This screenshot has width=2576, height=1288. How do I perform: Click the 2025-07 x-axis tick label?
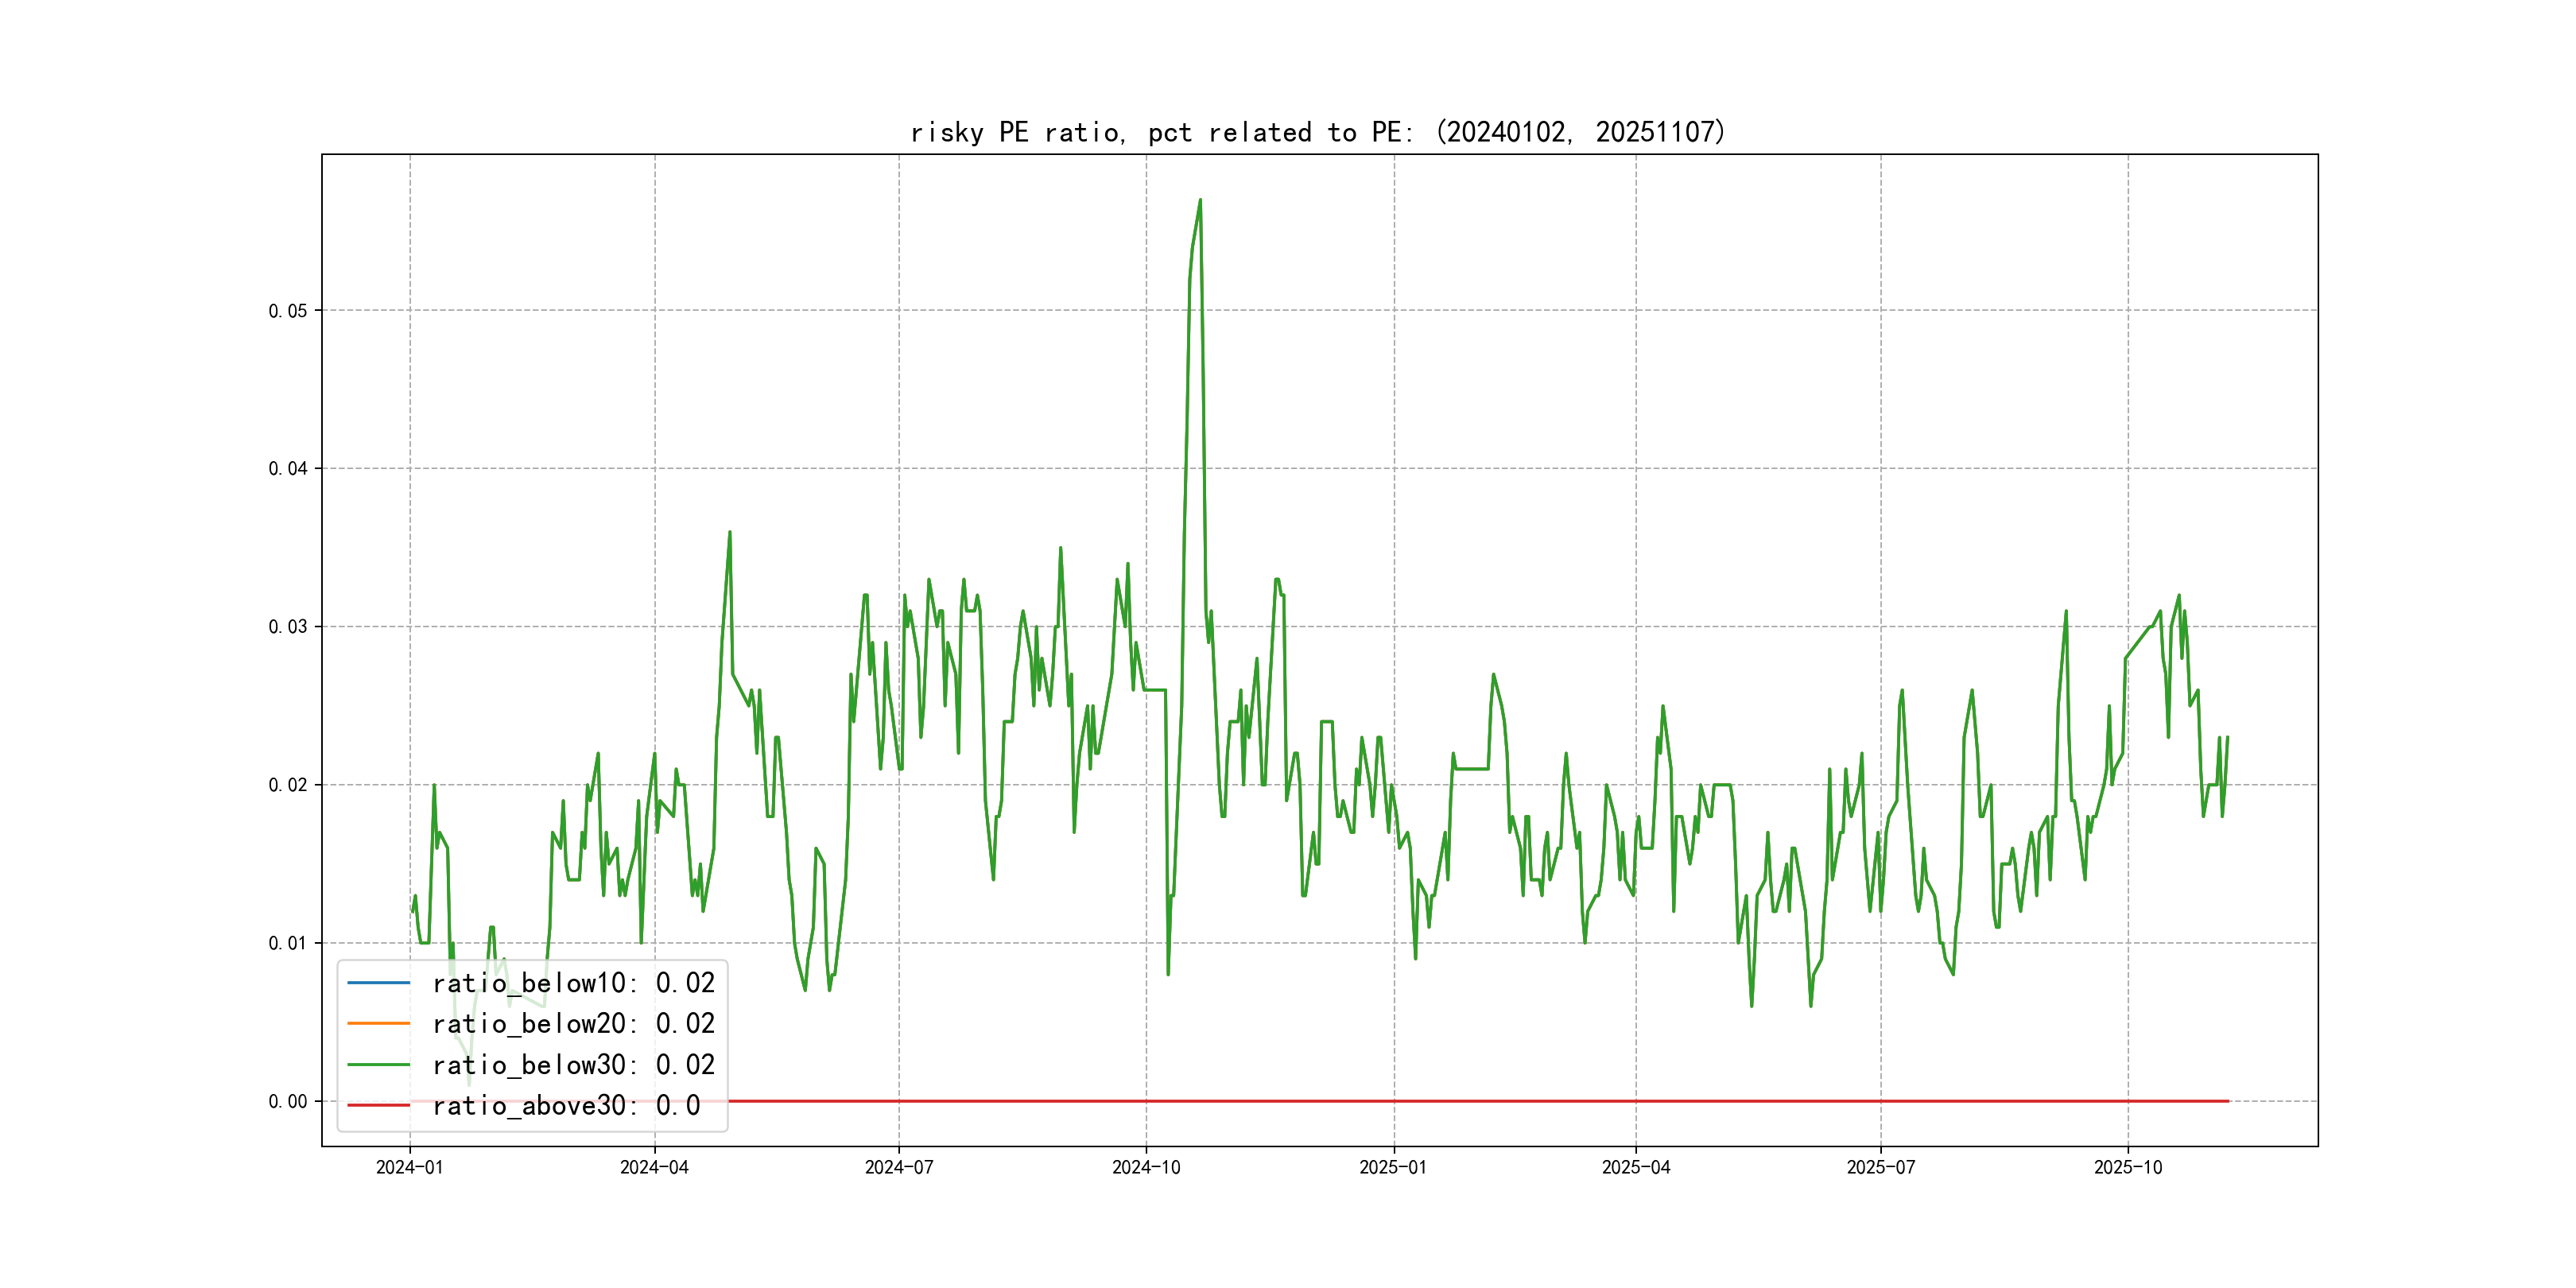coord(1880,1168)
